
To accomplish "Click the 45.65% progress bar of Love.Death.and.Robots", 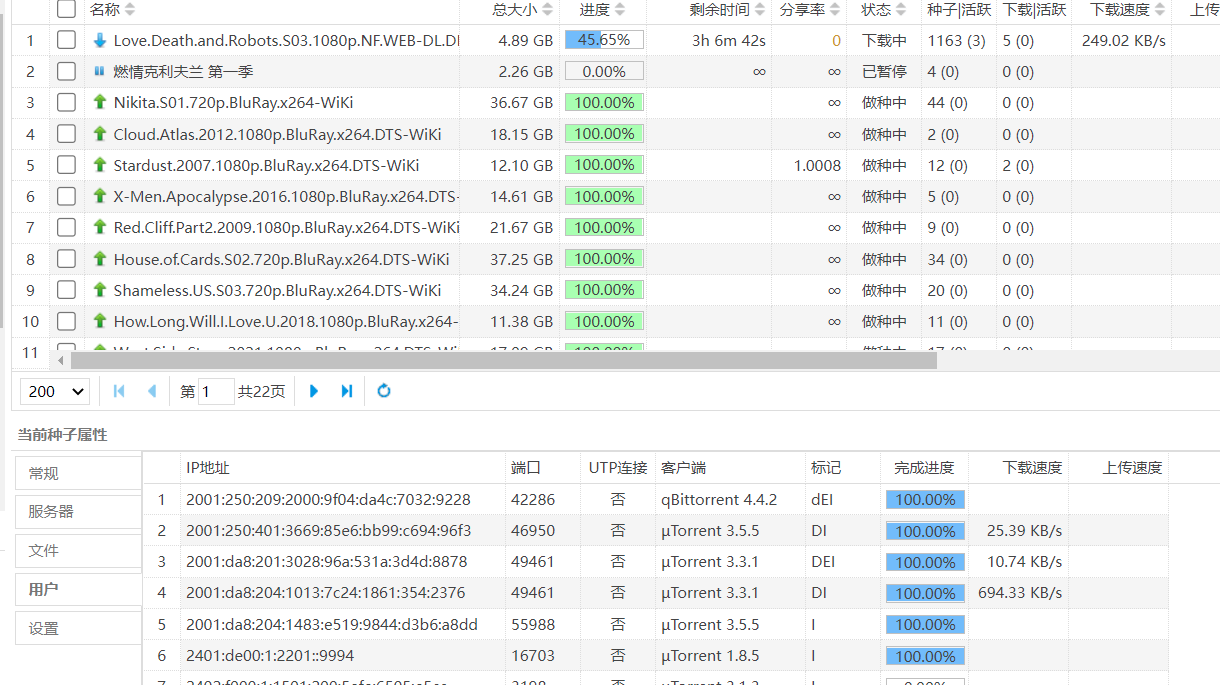I will (x=604, y=41).
